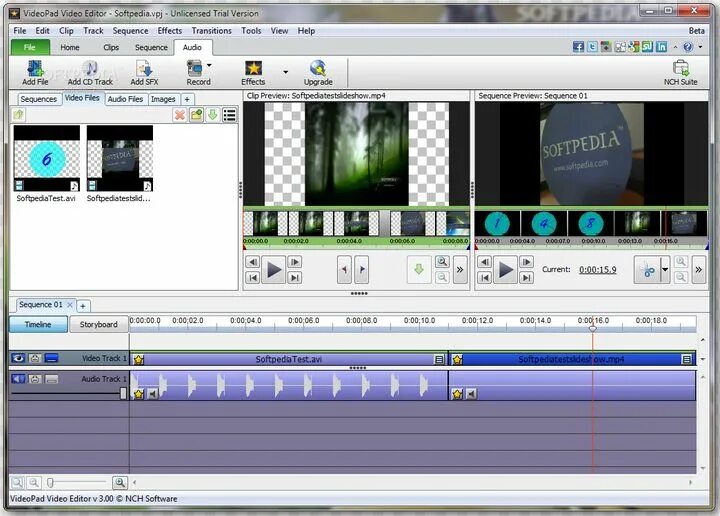Set clip out point with blue flag
720x516 pixels.
pyautogui.click(x=361, y=269)
